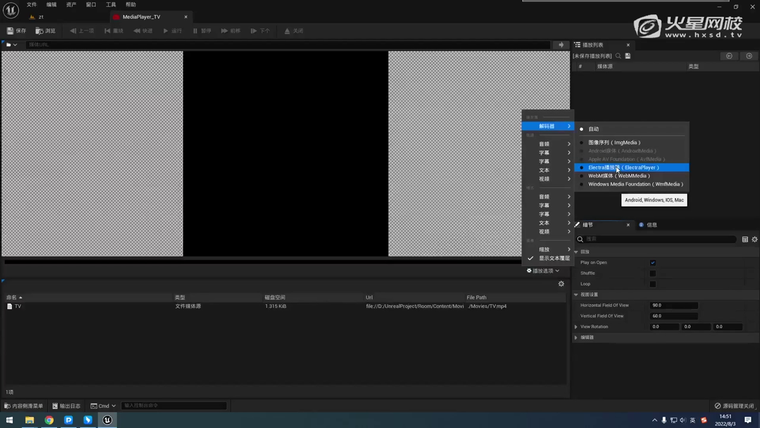
Task: Collapse the 回放 playback section in details
Action: click(x=576, y=252)
